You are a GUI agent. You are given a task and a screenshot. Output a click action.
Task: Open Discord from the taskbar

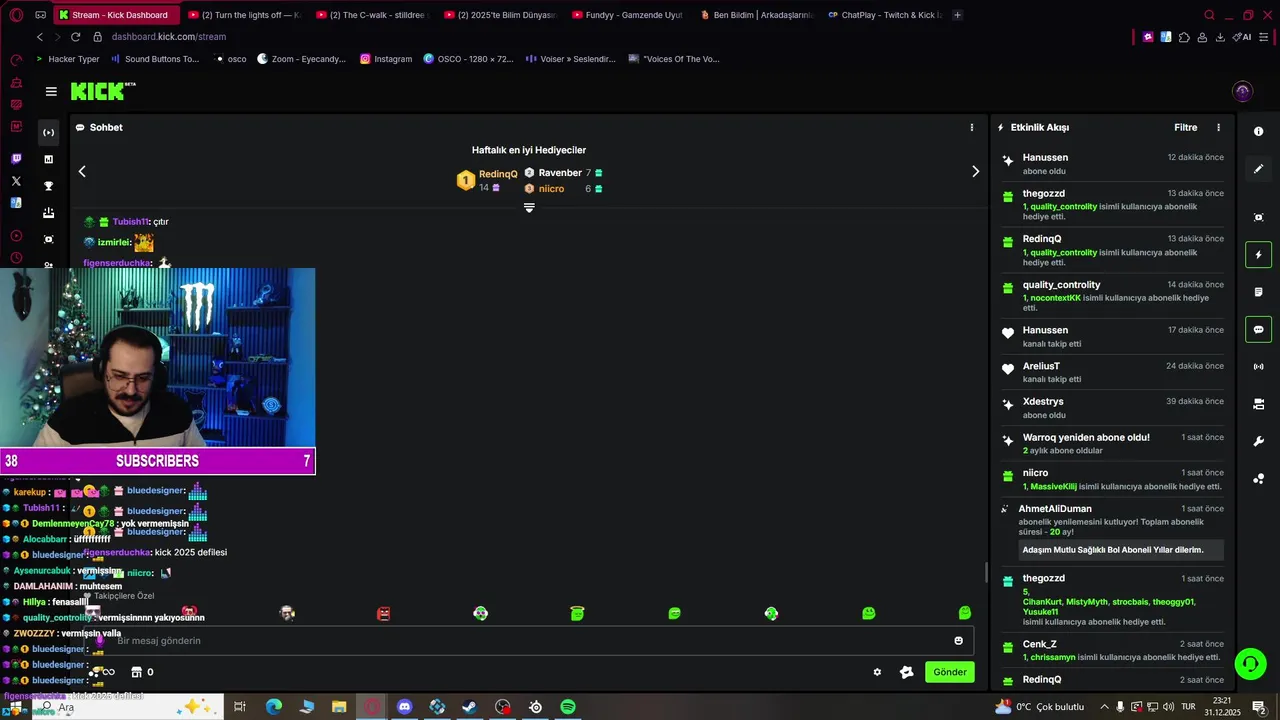[x=404, y=707]
